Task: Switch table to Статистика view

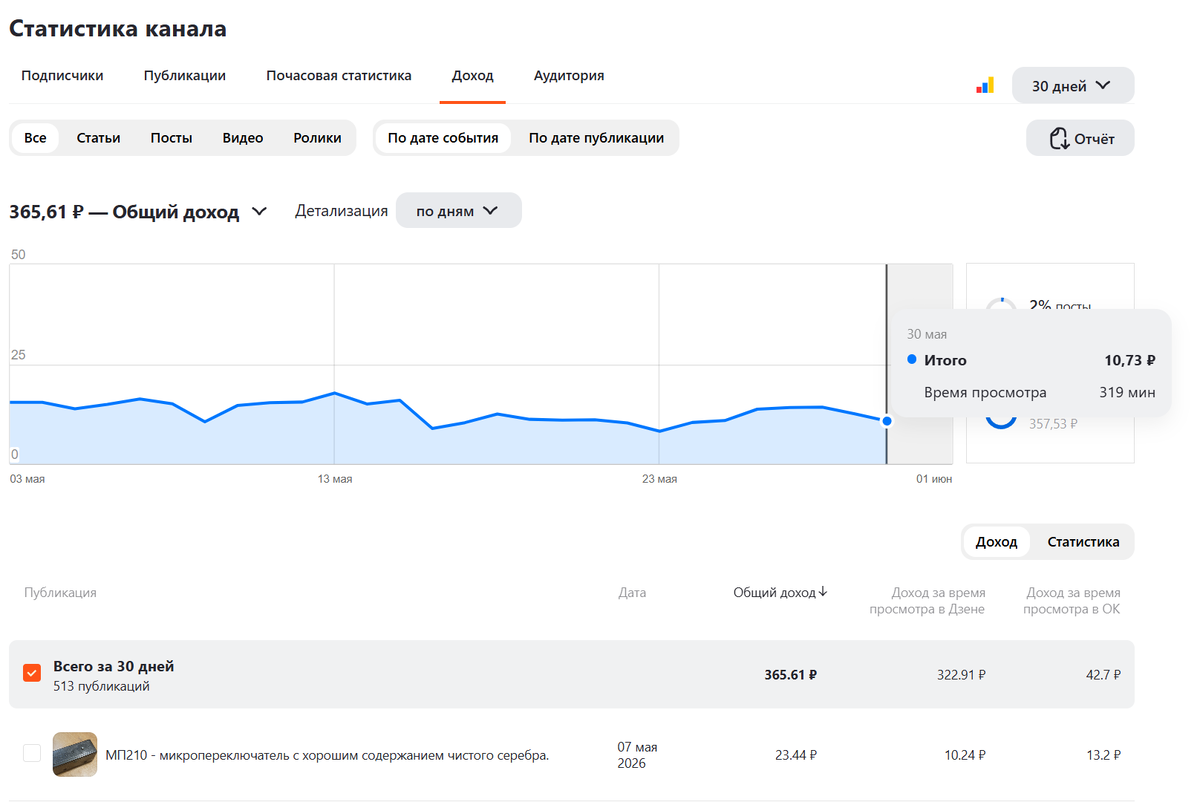Action: click(x=1083, y=542)
